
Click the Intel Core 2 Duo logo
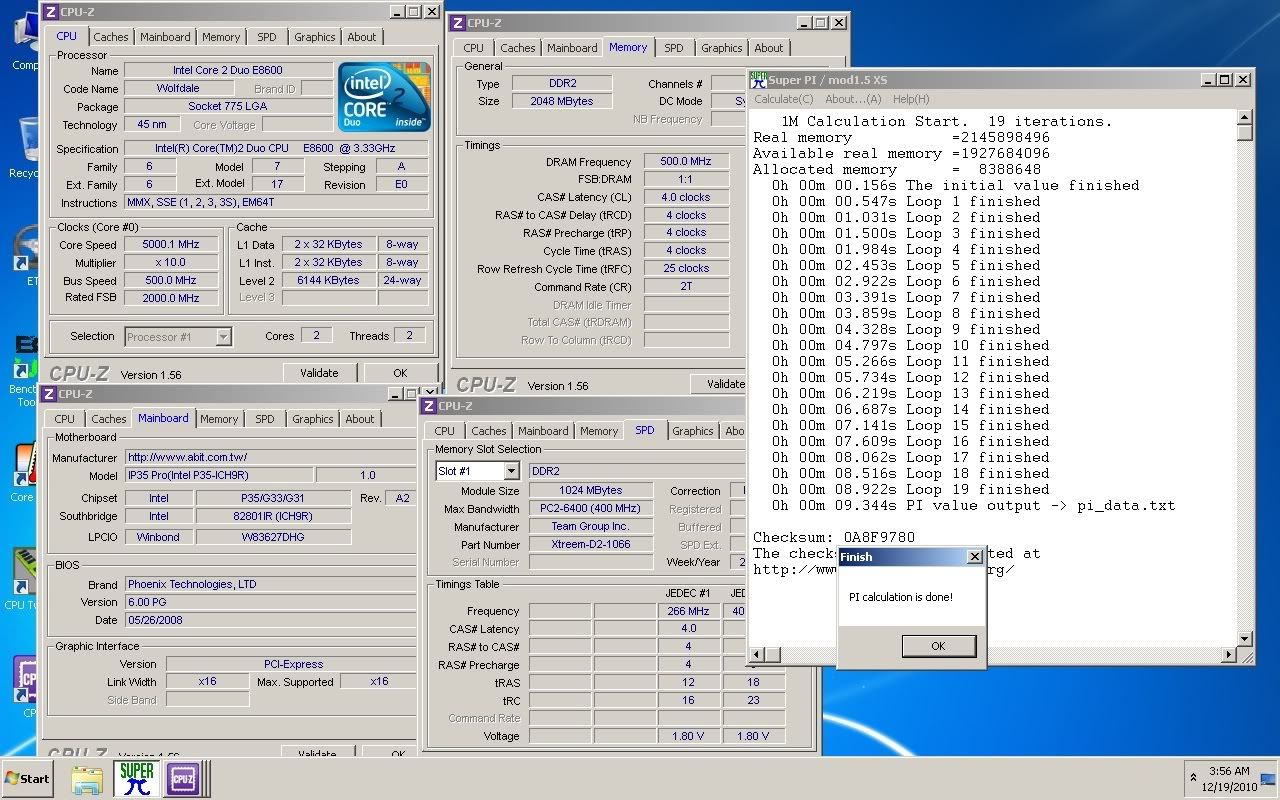[384, 97]
